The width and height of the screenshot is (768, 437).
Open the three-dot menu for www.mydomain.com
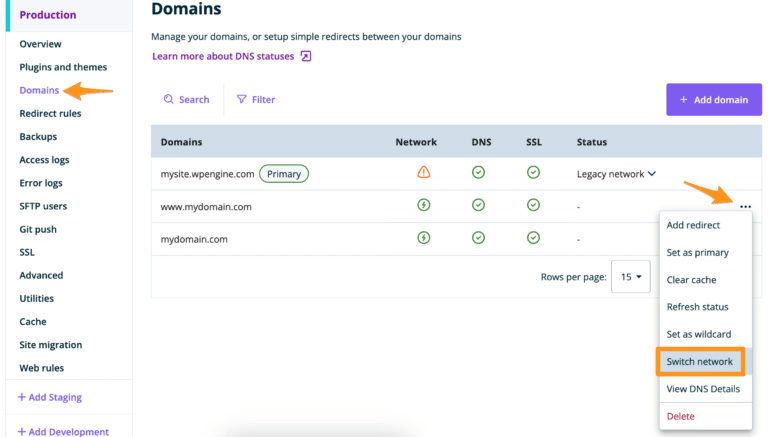coord(745,206)
